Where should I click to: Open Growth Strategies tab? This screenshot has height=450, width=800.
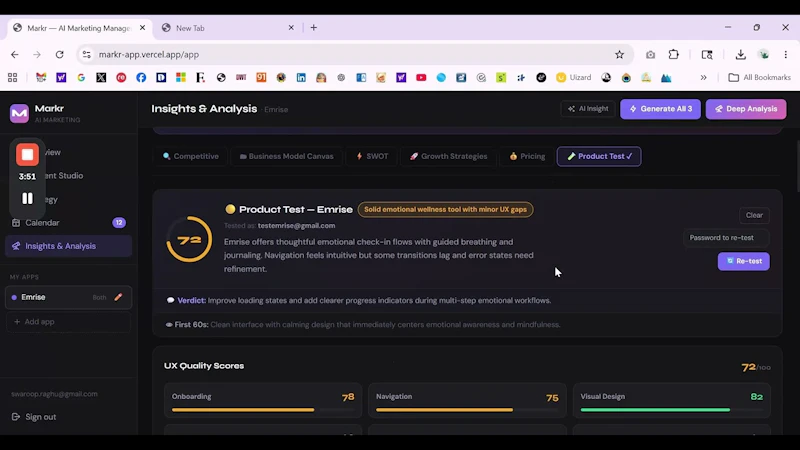(448, 156)
